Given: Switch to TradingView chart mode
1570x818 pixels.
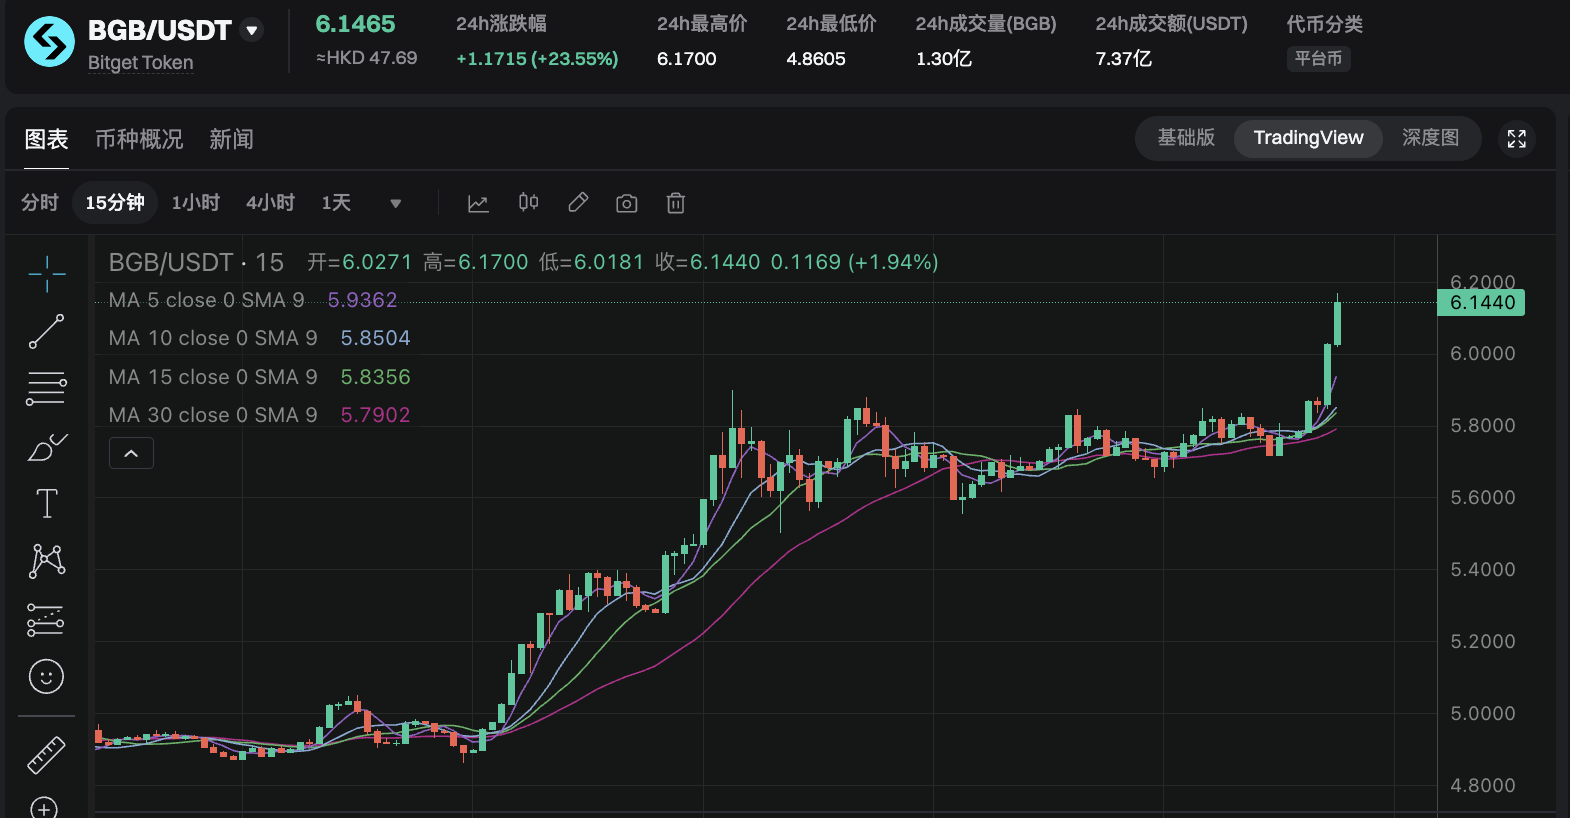Looking at the screenshot, I should (1308, 138).
